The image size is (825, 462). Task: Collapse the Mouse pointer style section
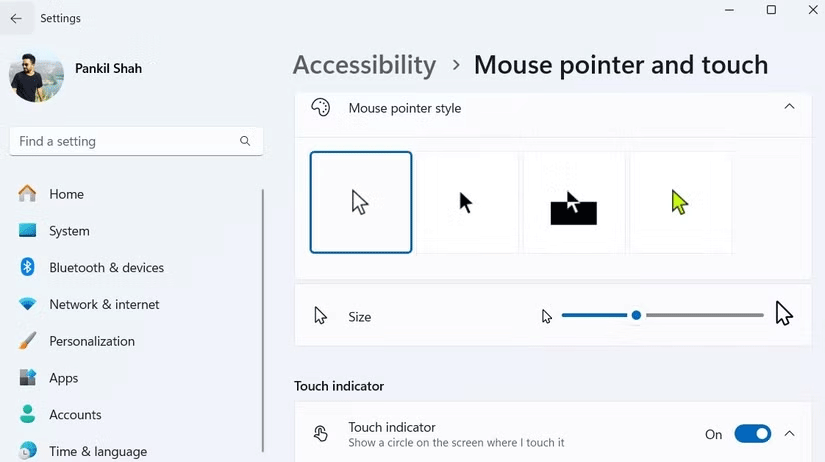[789, 107]
